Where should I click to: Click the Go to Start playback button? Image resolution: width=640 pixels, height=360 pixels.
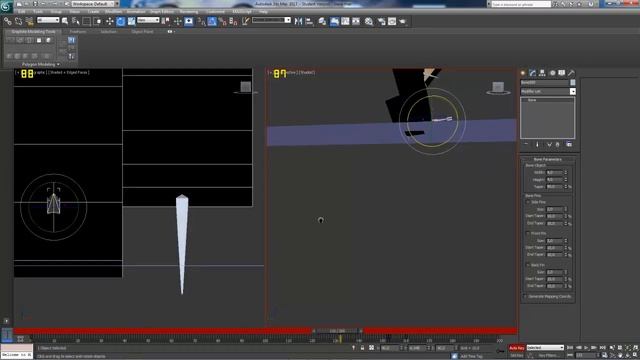pyautogui.click(x=570, y=348)
